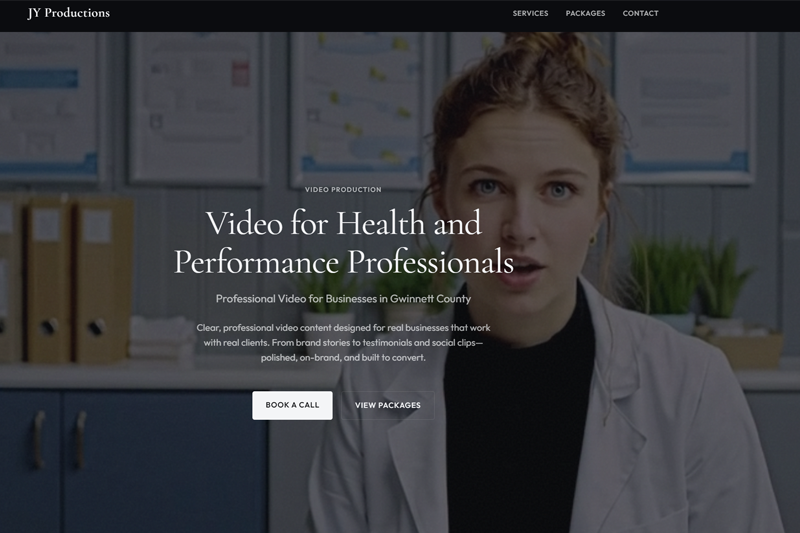The image size is (800, 533).
Task: Open the Services menu item
Action: tap(530, 14)
